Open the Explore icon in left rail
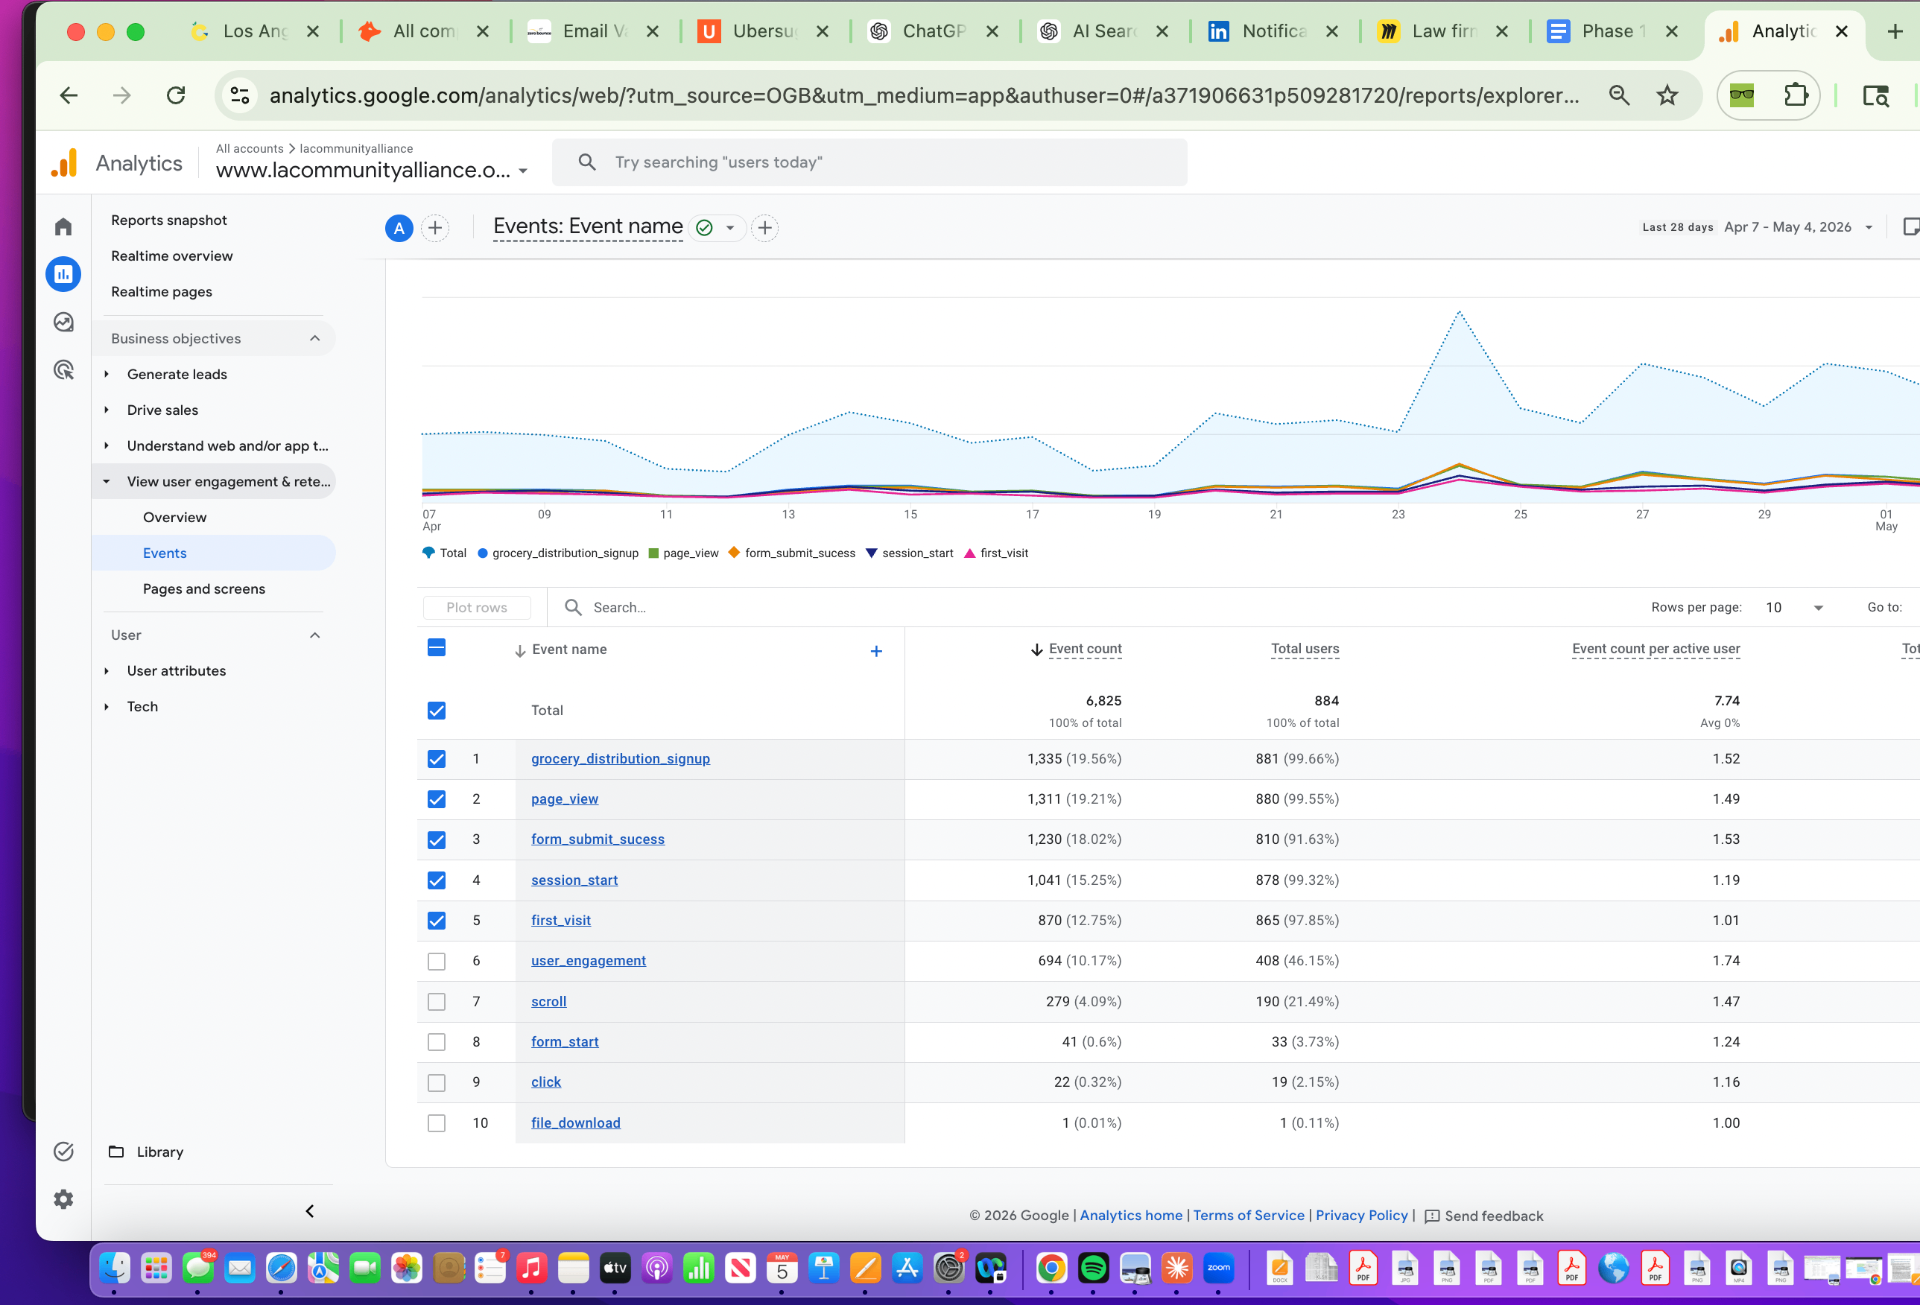 click(x=63, y=322)
